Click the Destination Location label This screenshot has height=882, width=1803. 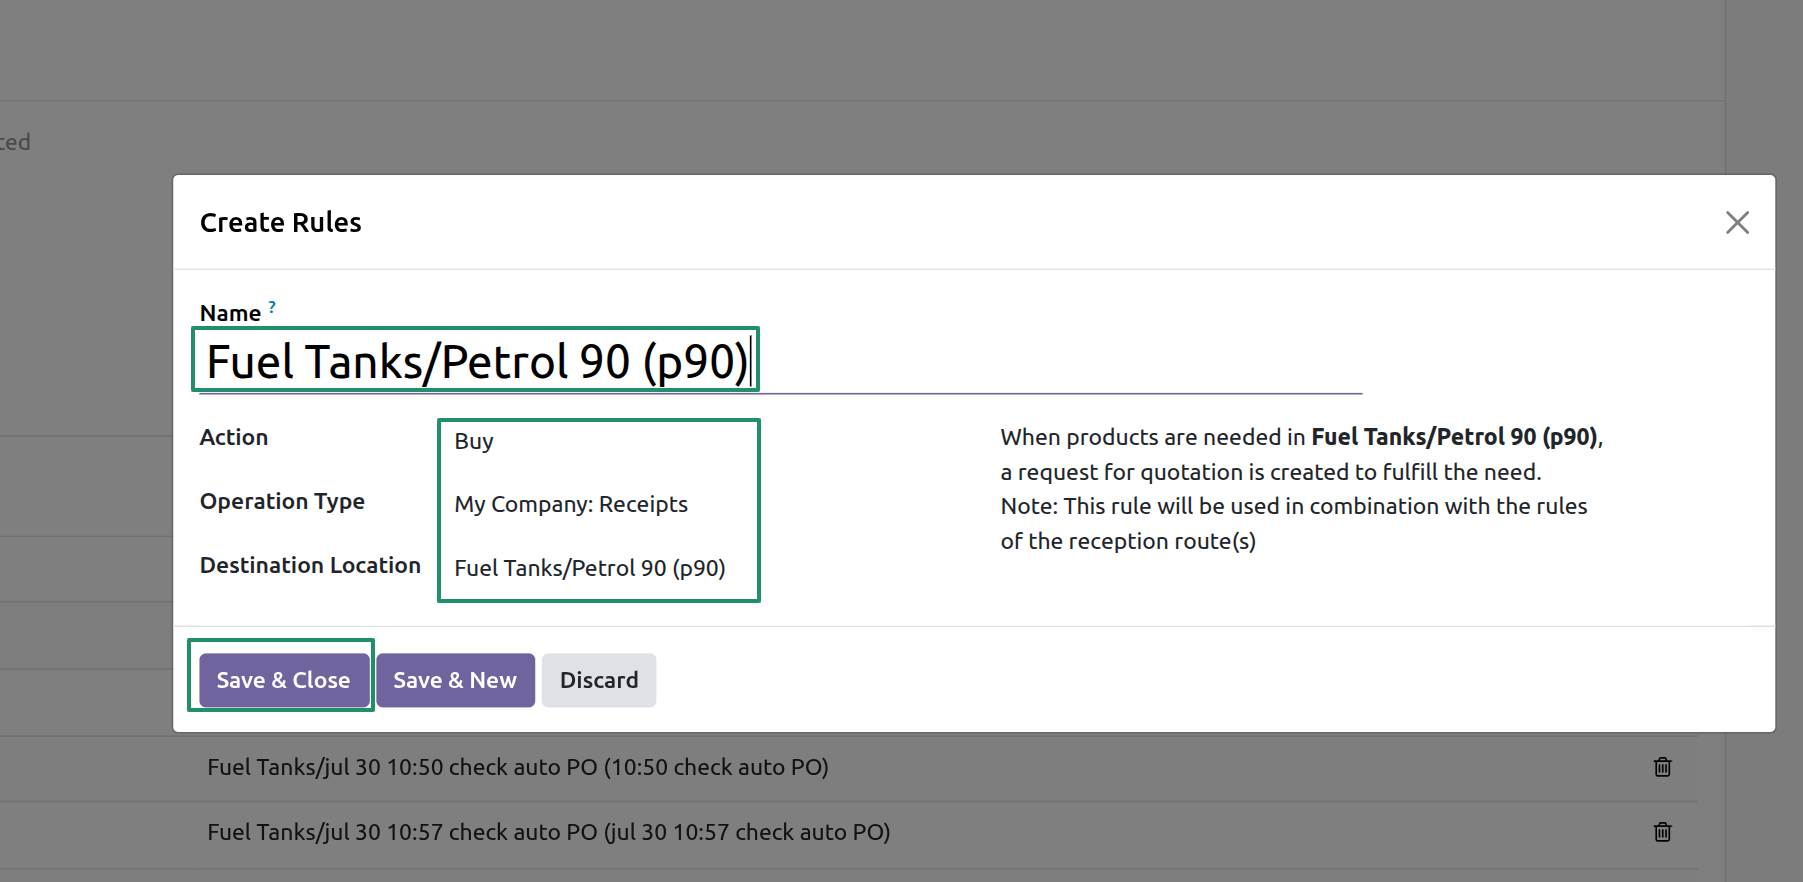(x=310, y=565)
